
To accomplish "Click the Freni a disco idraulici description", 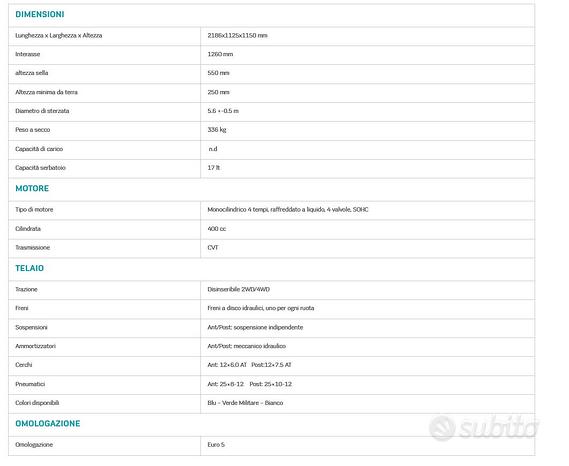I will click(x=261, y=308).
